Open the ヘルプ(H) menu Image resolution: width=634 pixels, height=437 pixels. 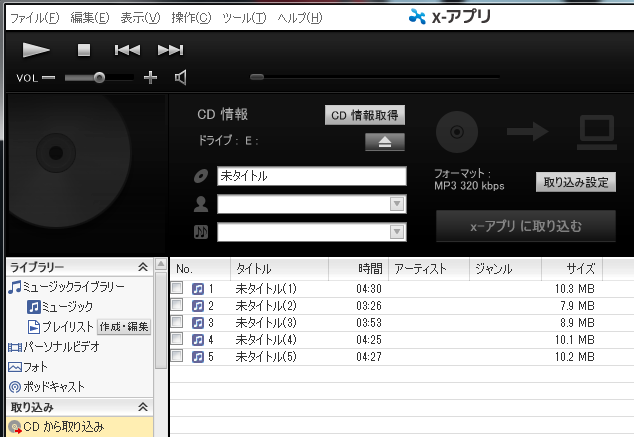coord(300,18)
